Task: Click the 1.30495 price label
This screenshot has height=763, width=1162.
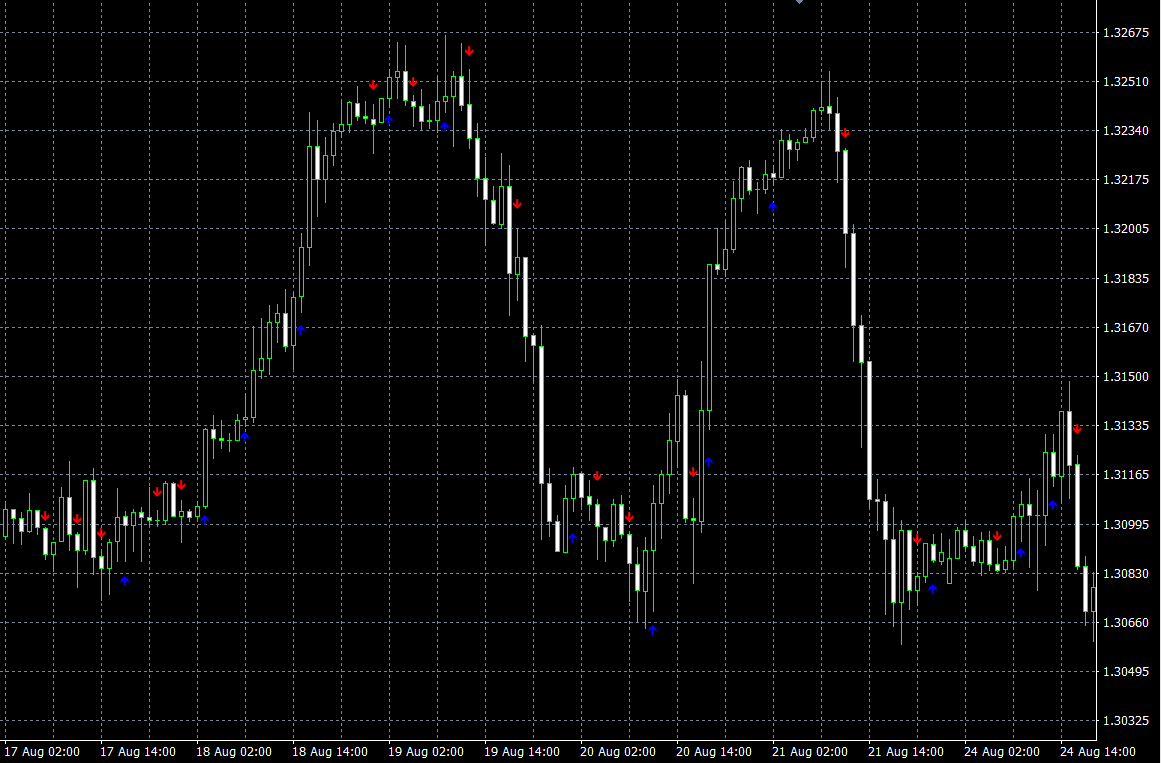Action: 1126,671
